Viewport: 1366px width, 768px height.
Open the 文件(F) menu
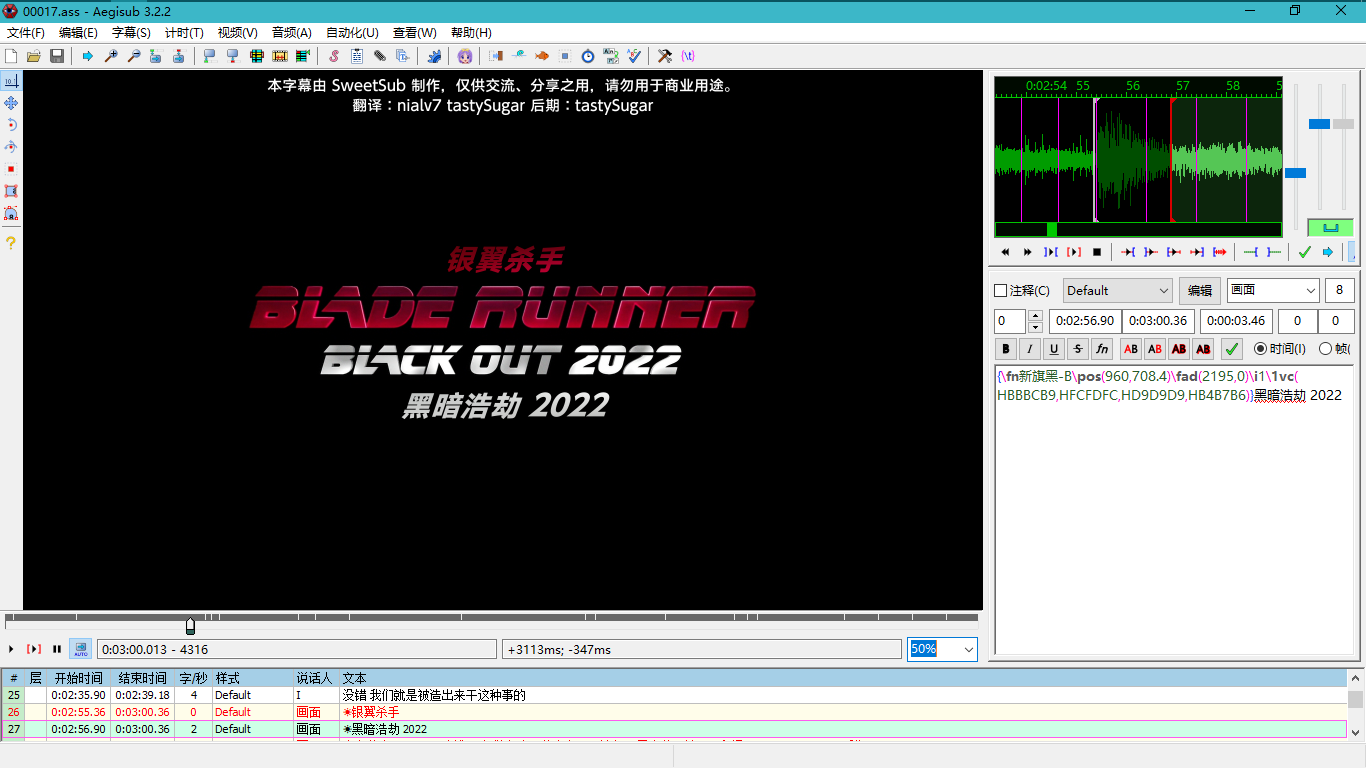click(x=26, y=33)
